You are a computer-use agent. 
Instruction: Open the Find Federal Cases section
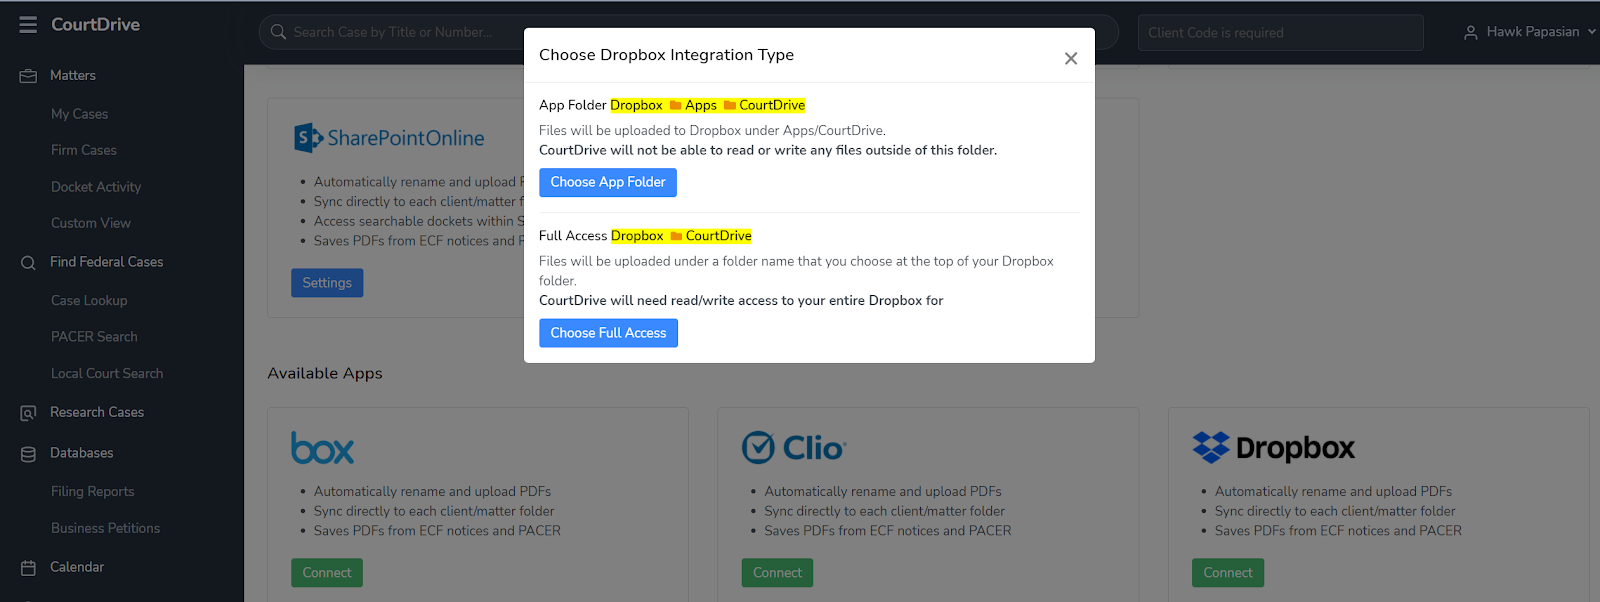click(x=107, y=262)
